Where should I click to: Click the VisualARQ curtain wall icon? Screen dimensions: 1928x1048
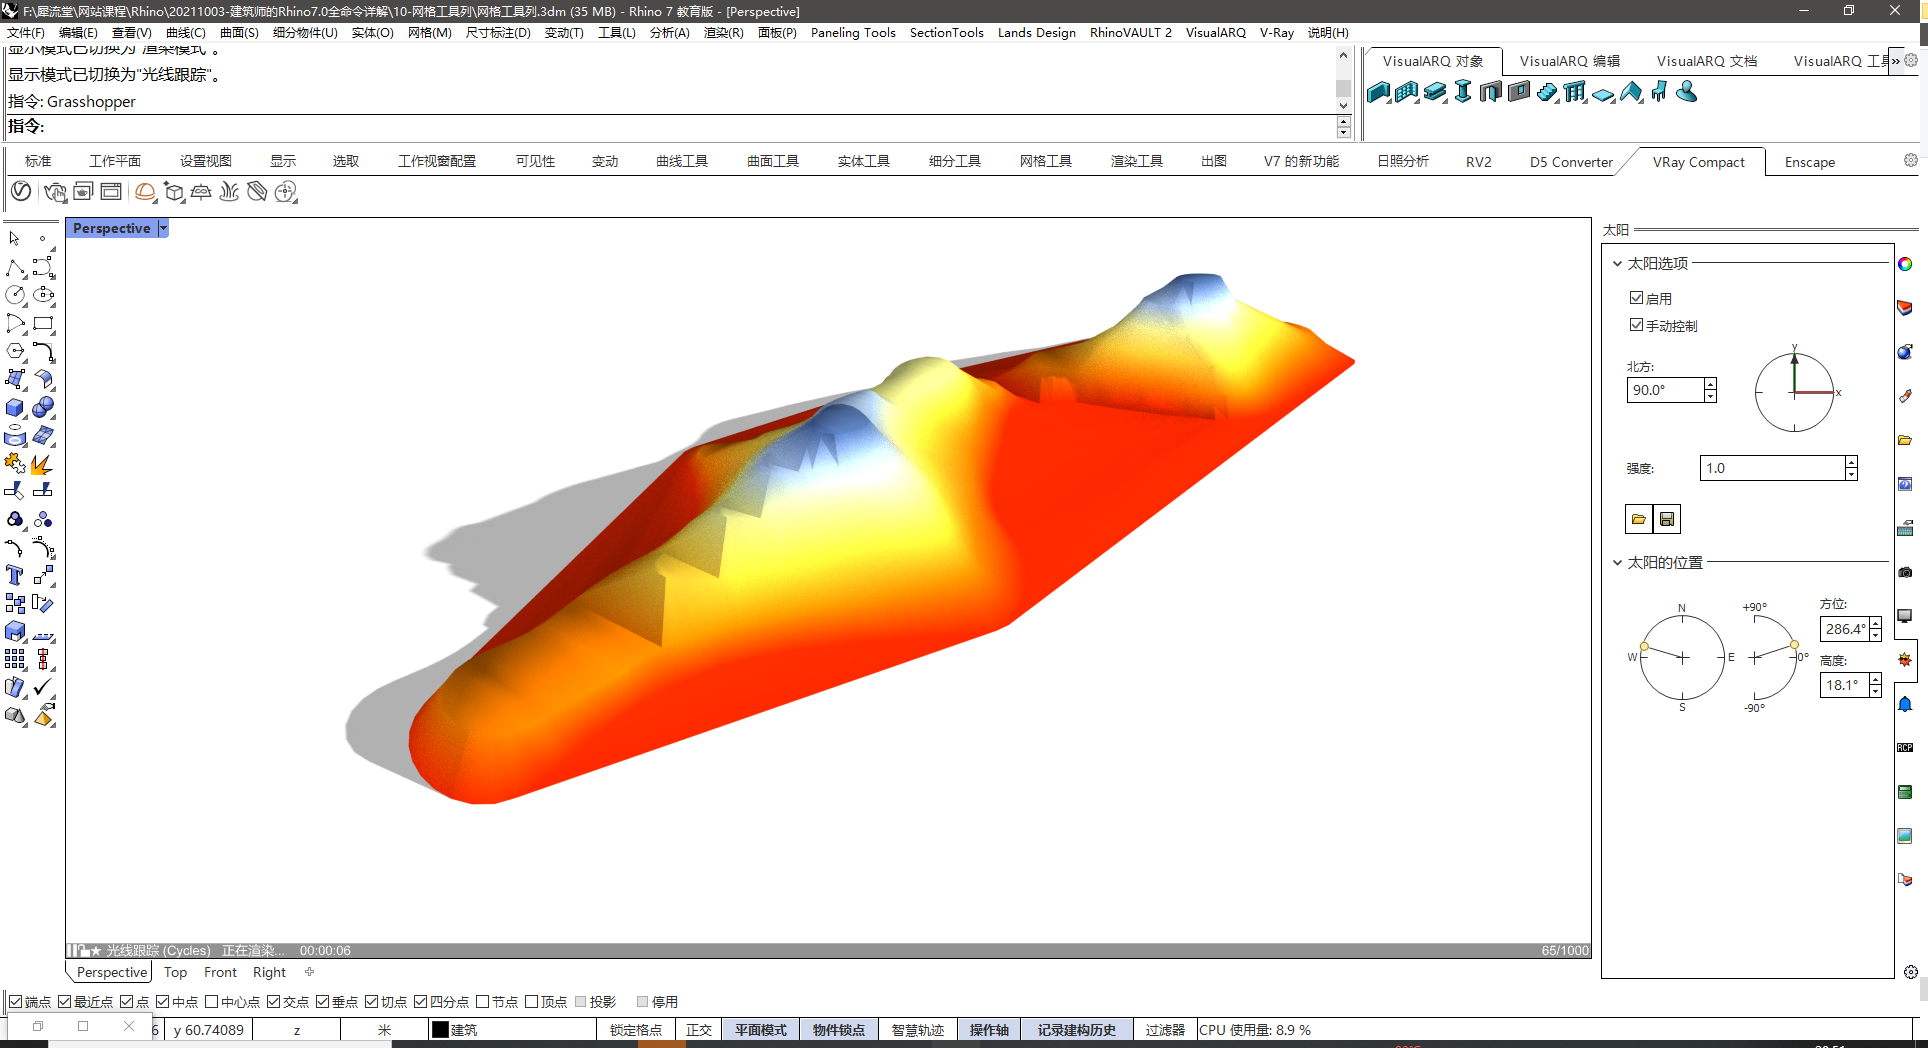point(1407,92)
